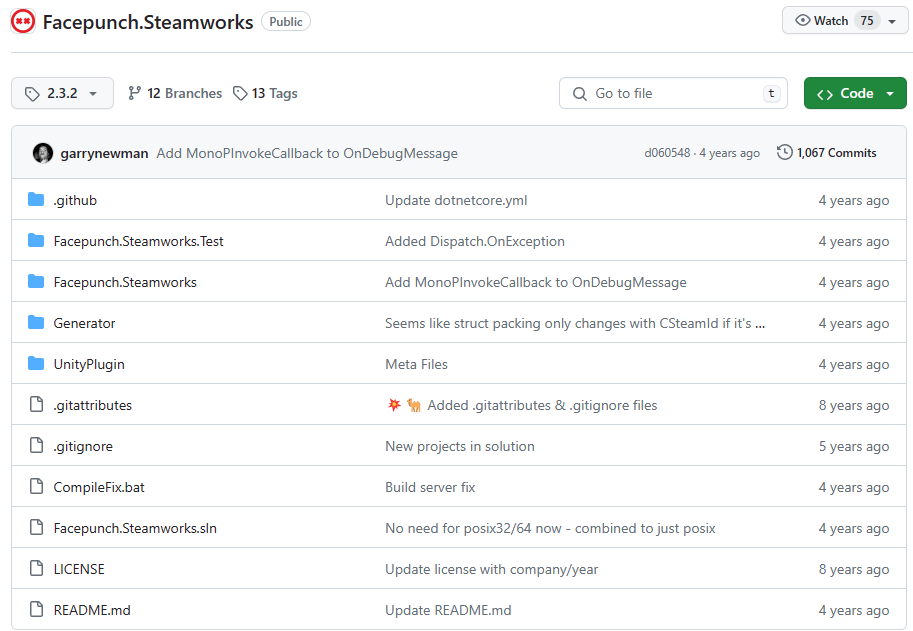
Task: Click the code brackets icon on Code button
Action: click(x=824, y=94)
